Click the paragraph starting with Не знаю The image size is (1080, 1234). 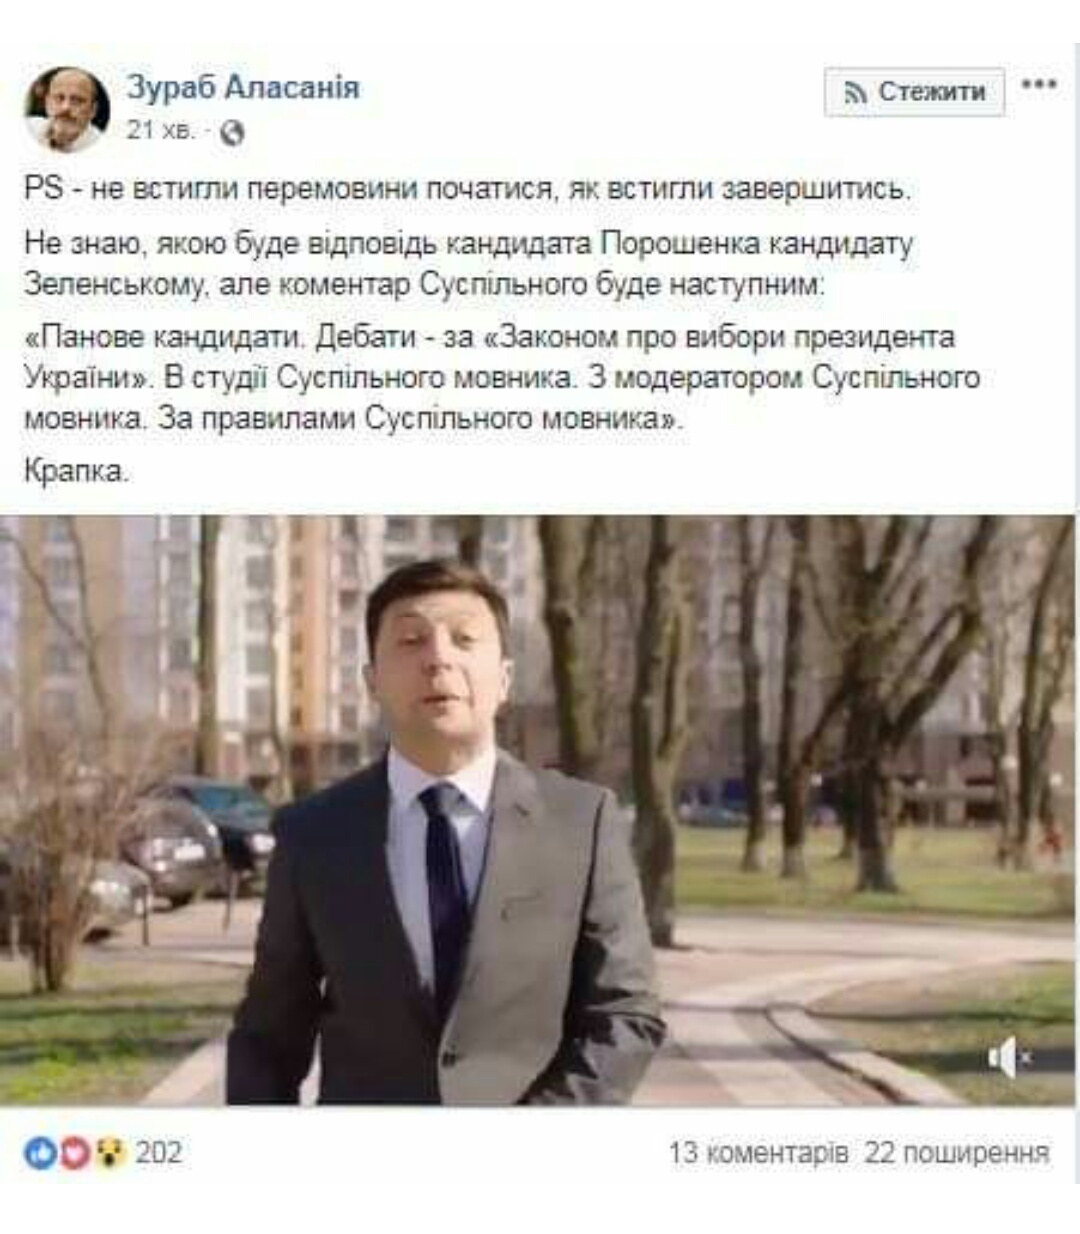coord(469,264)
